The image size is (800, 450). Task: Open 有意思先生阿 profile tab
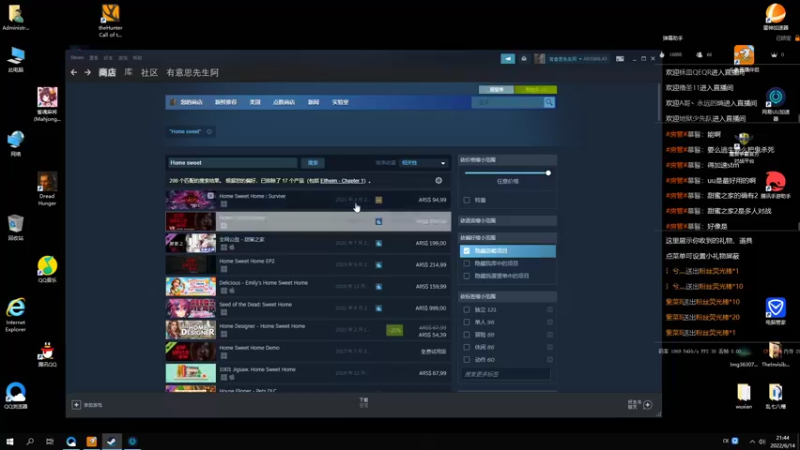192,72
